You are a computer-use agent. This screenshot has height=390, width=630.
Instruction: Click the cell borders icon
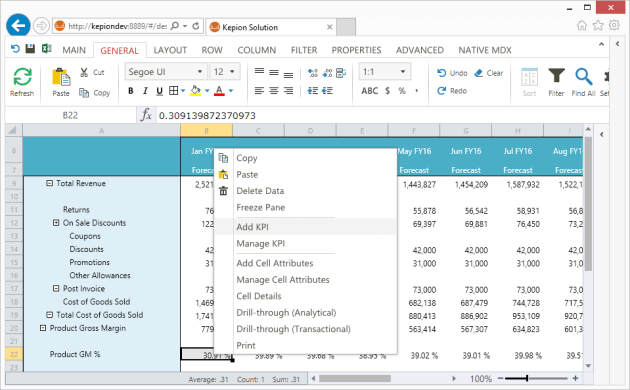[173, 90]
